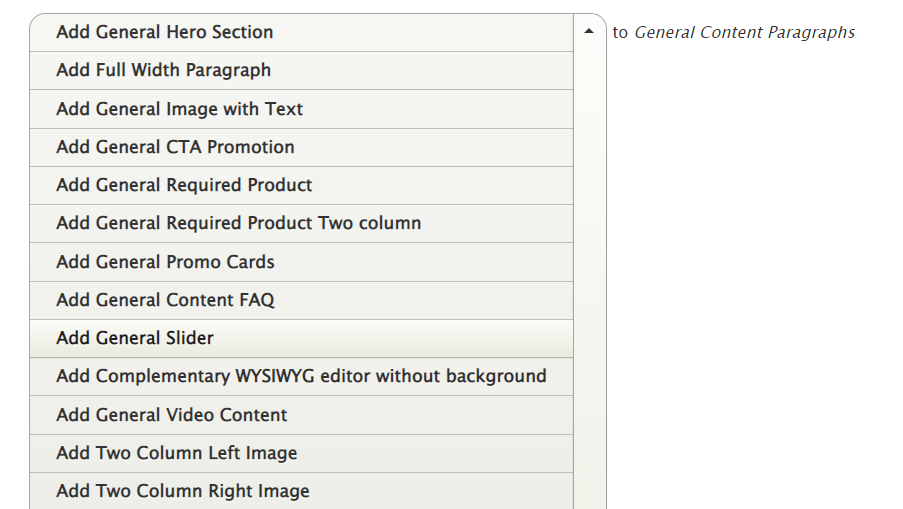Collapse the dropbutton arrow toggle
The image size is (903, 509).
click(589, 32)
